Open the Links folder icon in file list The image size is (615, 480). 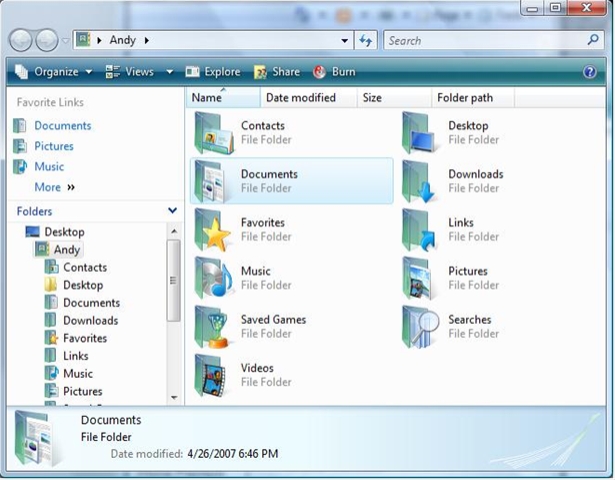tap(418, 230)
